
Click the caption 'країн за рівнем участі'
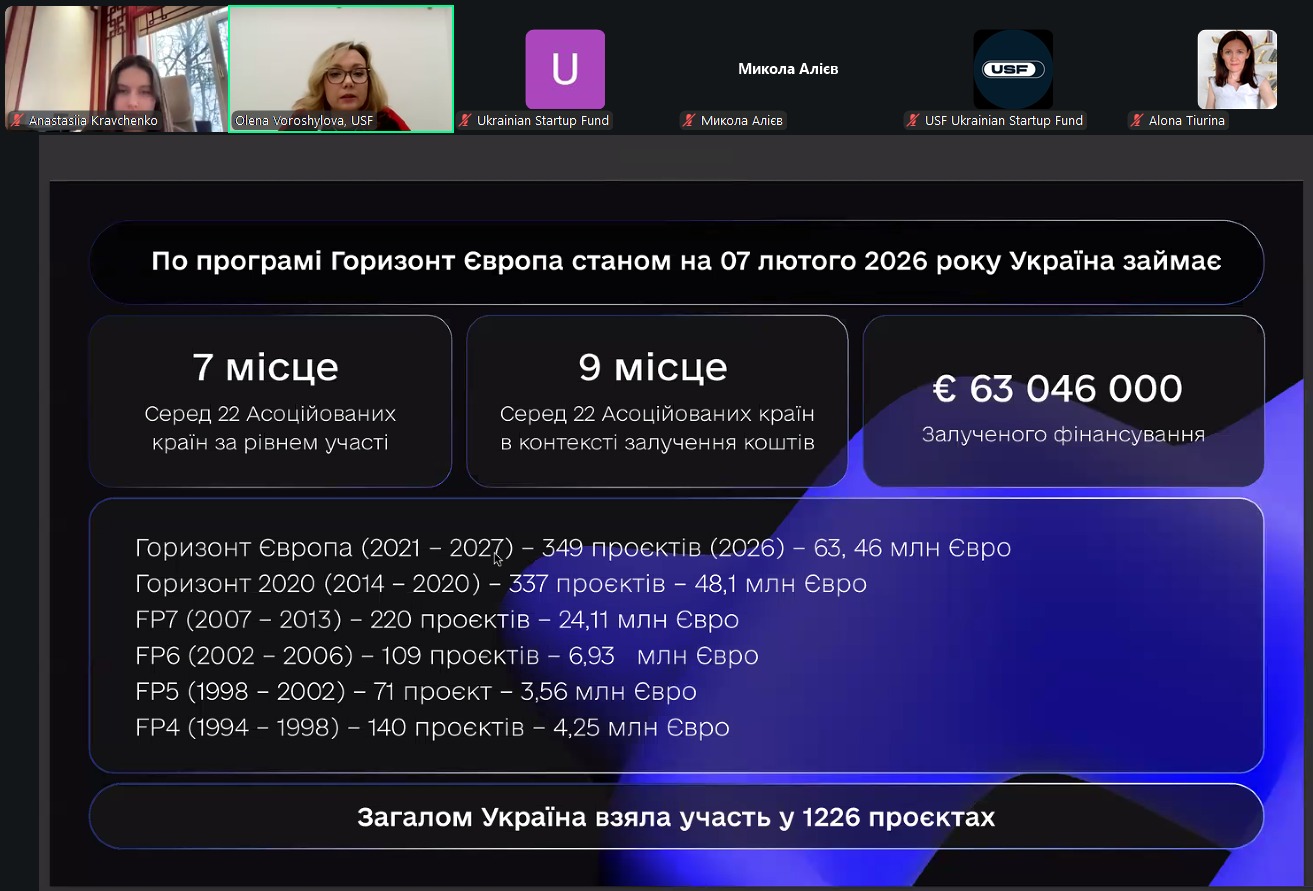270,442
